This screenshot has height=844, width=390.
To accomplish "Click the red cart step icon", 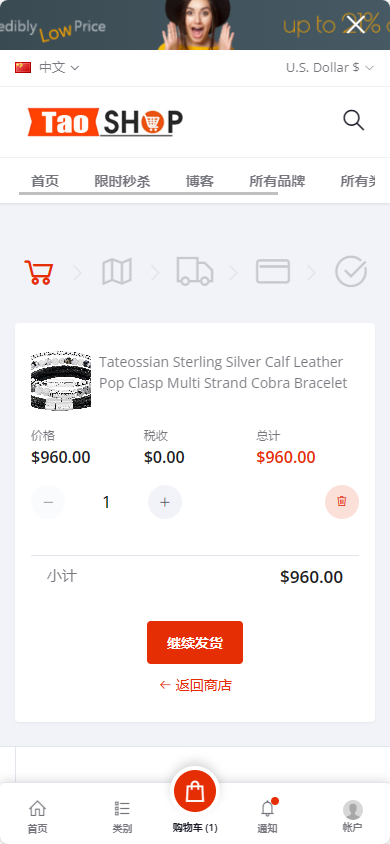I will coord(39,272).
